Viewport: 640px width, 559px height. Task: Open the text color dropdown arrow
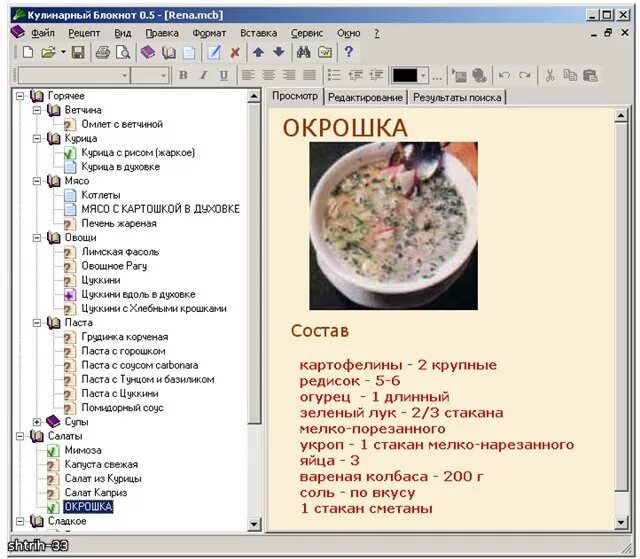423,75
